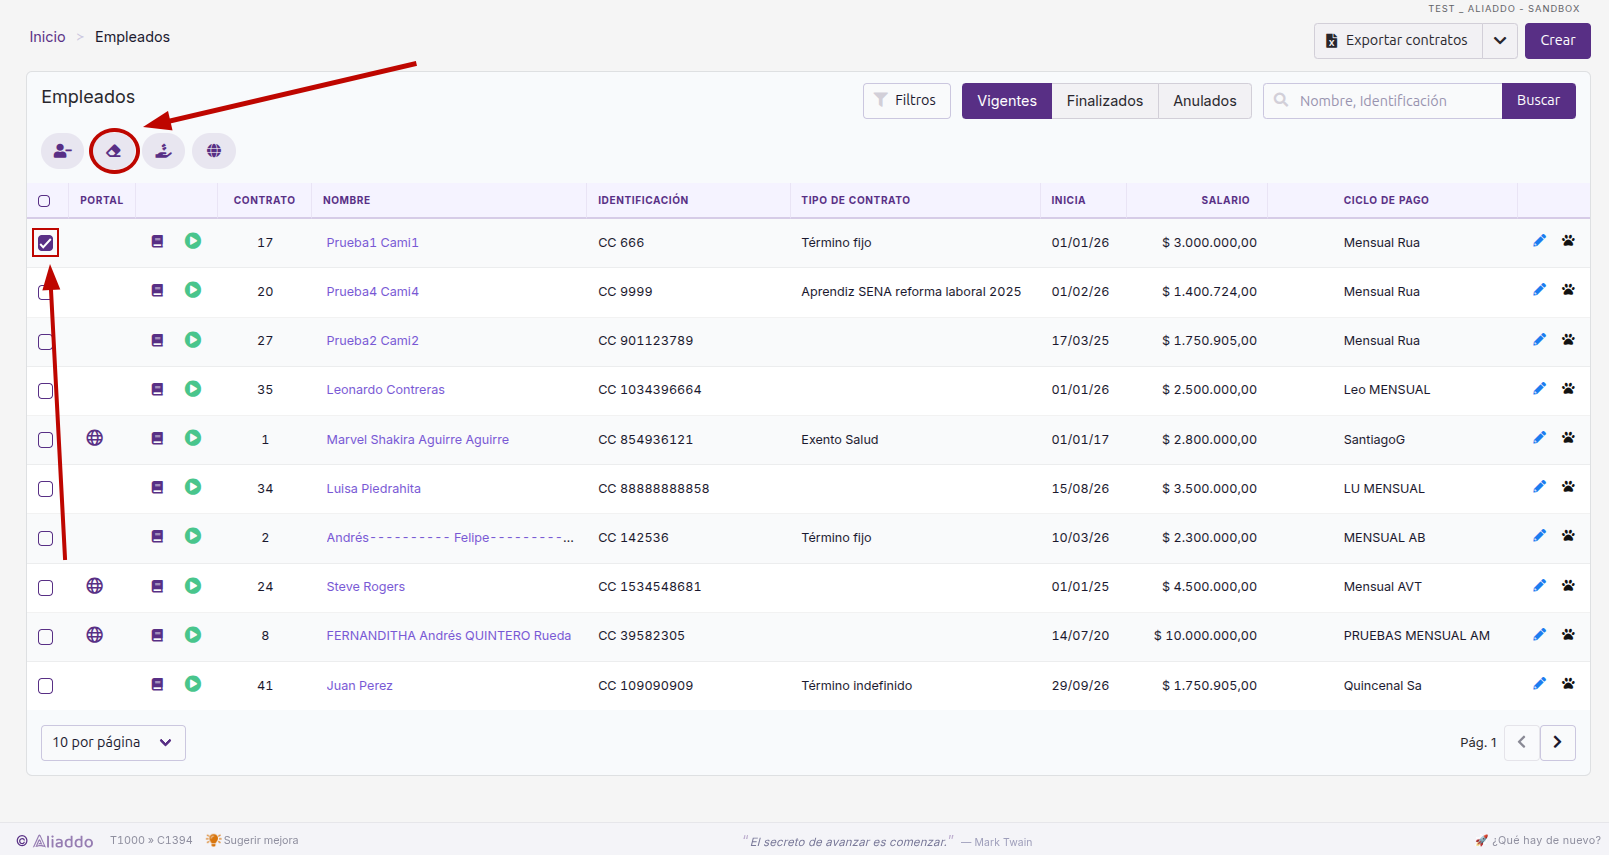Click the remove employee user-minus icon
1609x855 pixels.
(62, 151)
